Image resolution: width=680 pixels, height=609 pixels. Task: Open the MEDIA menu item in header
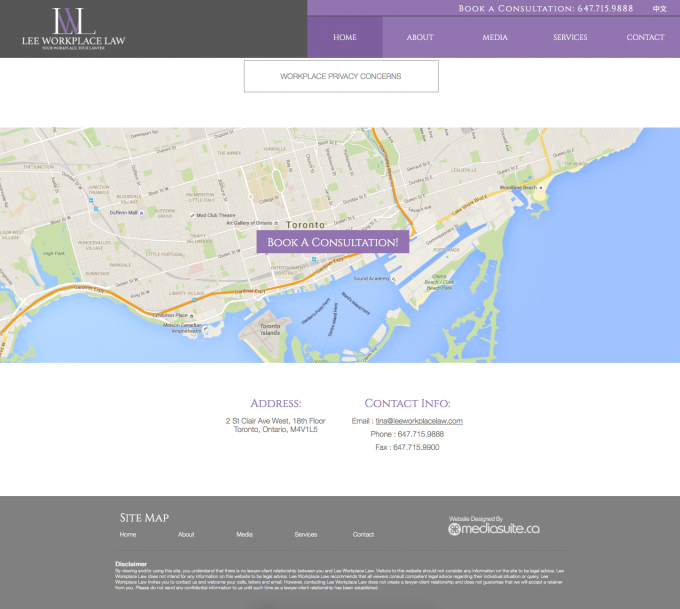click(x=495, y=38)
